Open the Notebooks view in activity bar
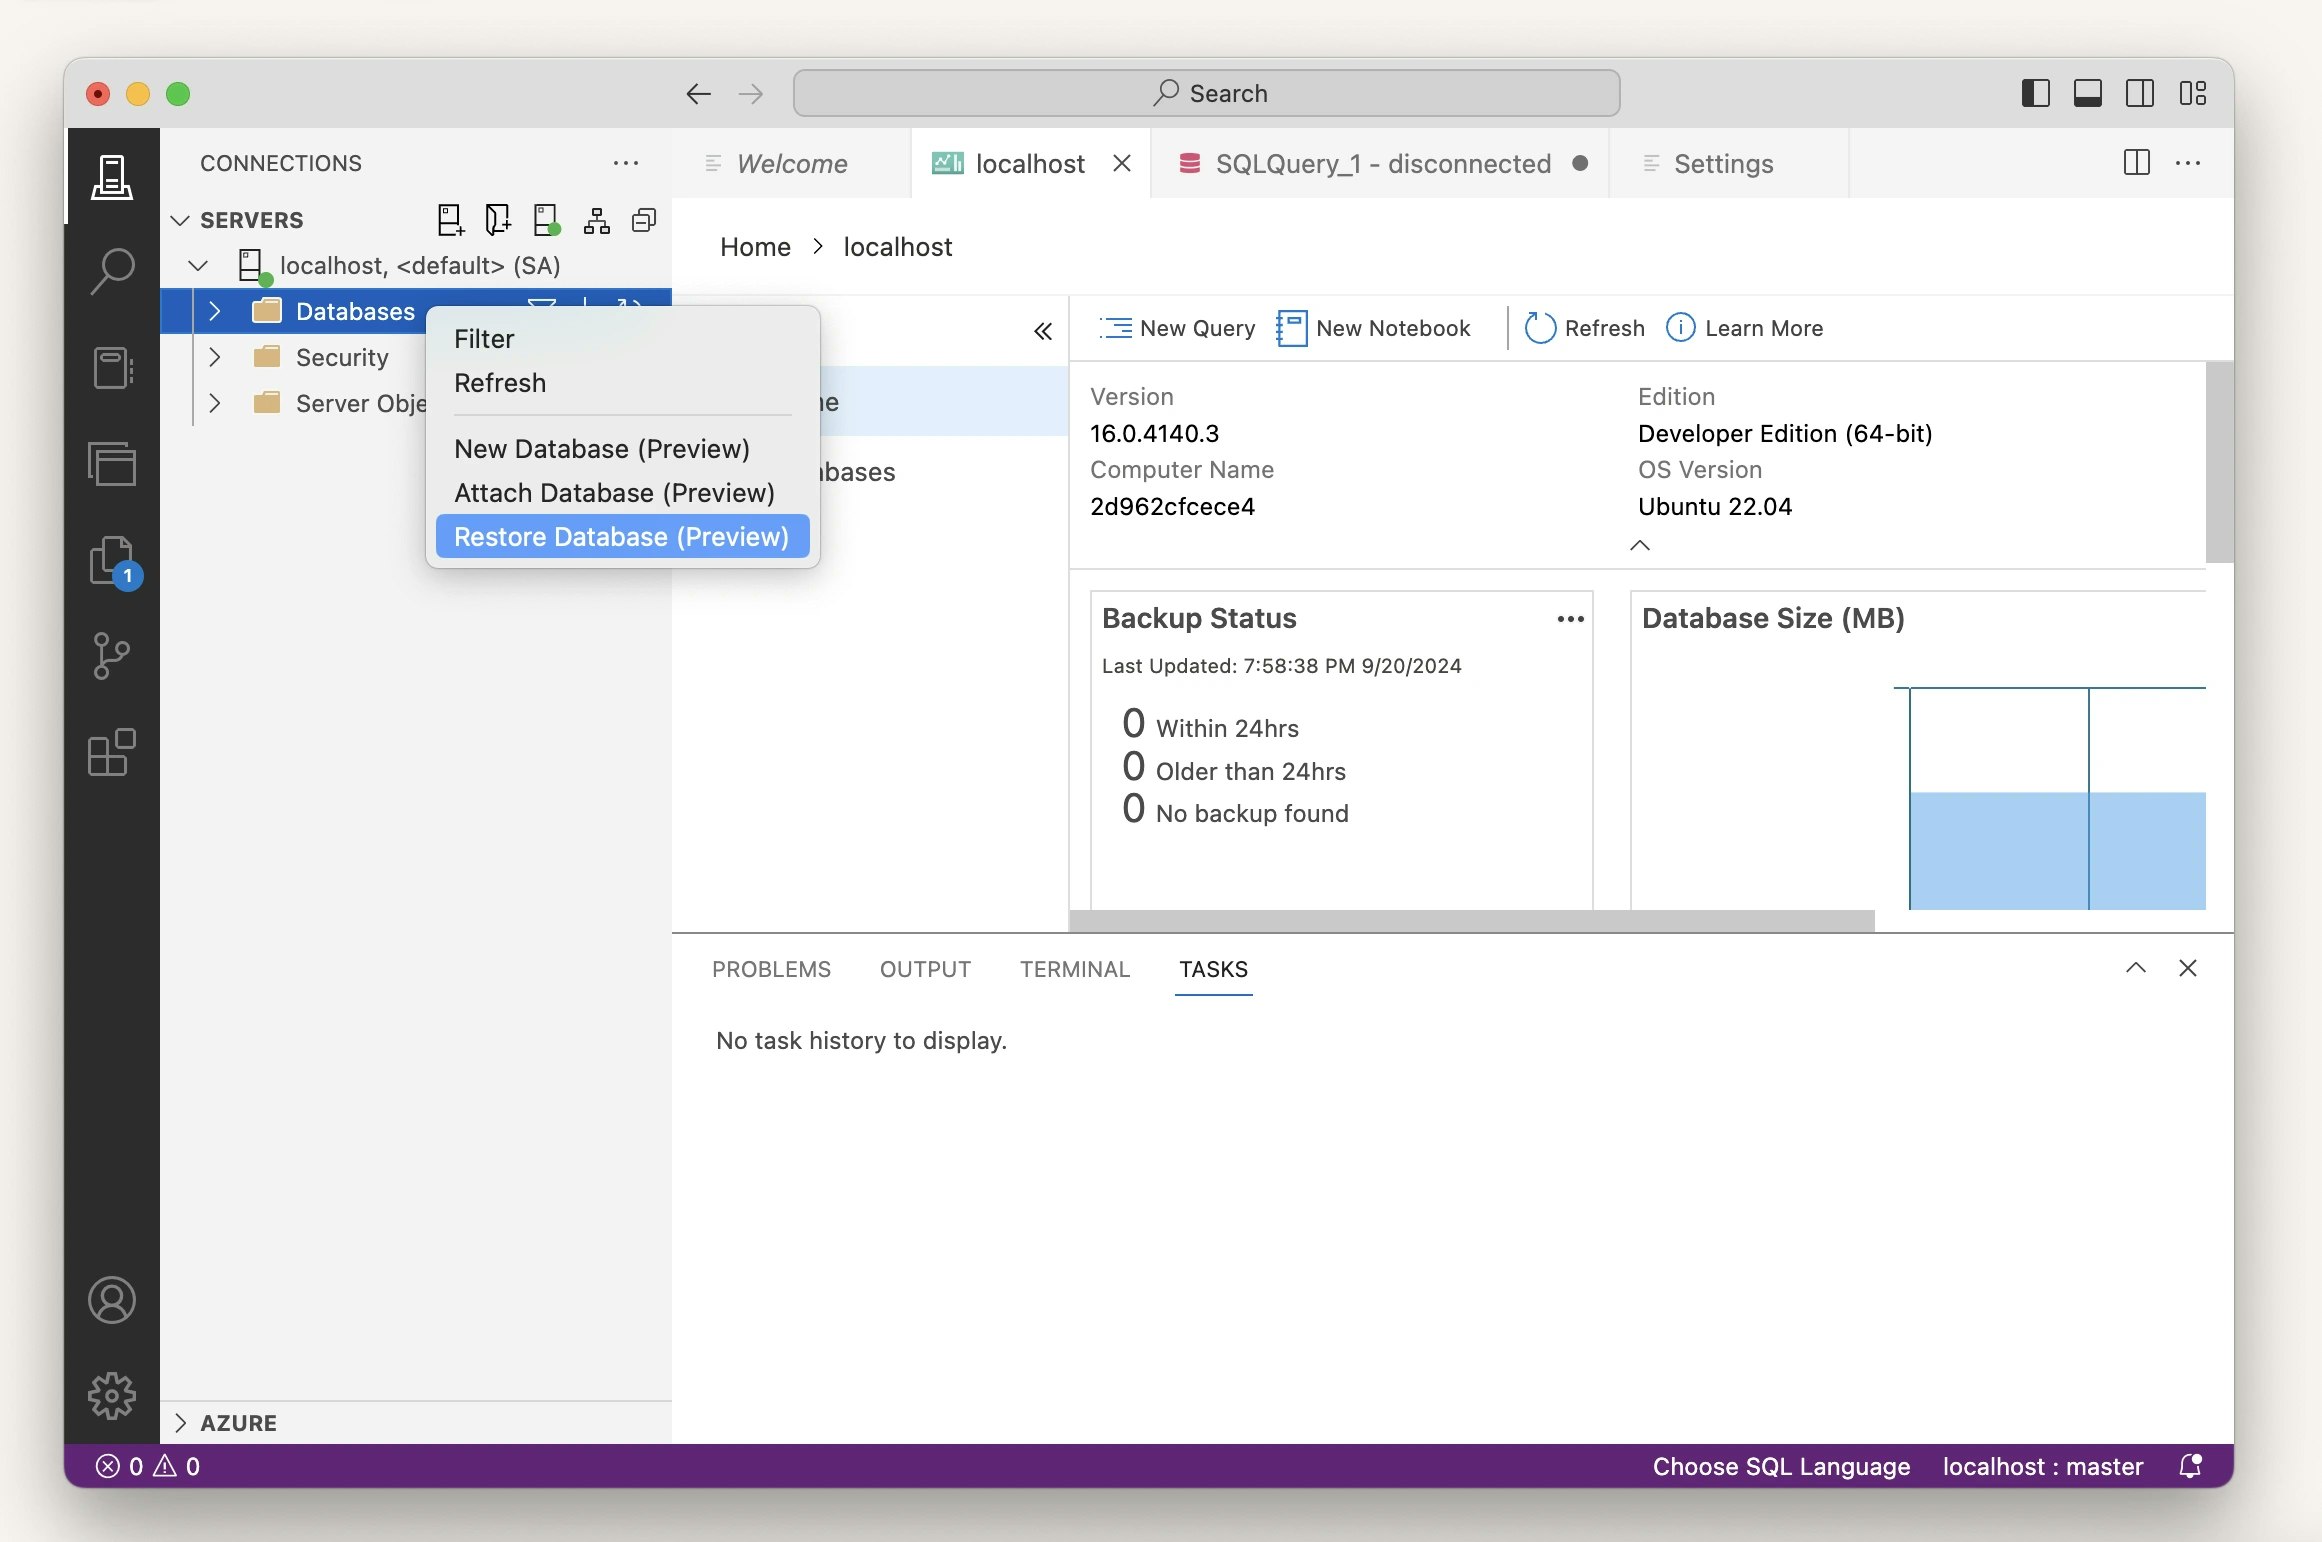 tap(111, 367)
